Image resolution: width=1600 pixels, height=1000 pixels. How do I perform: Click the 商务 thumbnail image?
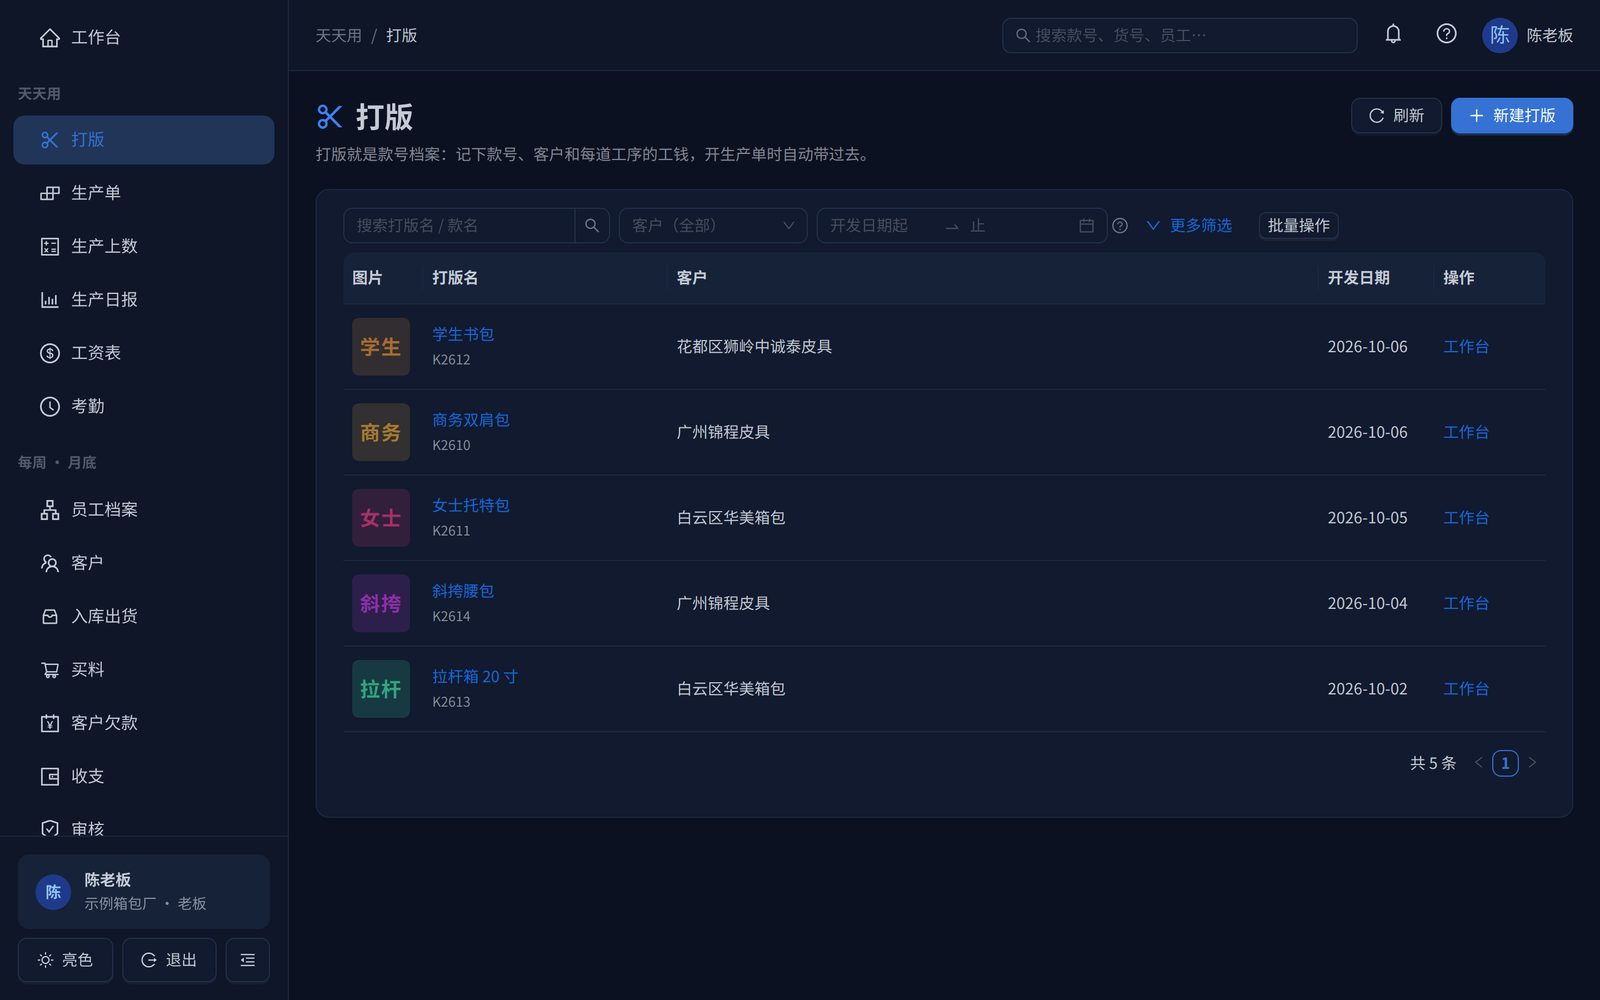tap(381, 433)
